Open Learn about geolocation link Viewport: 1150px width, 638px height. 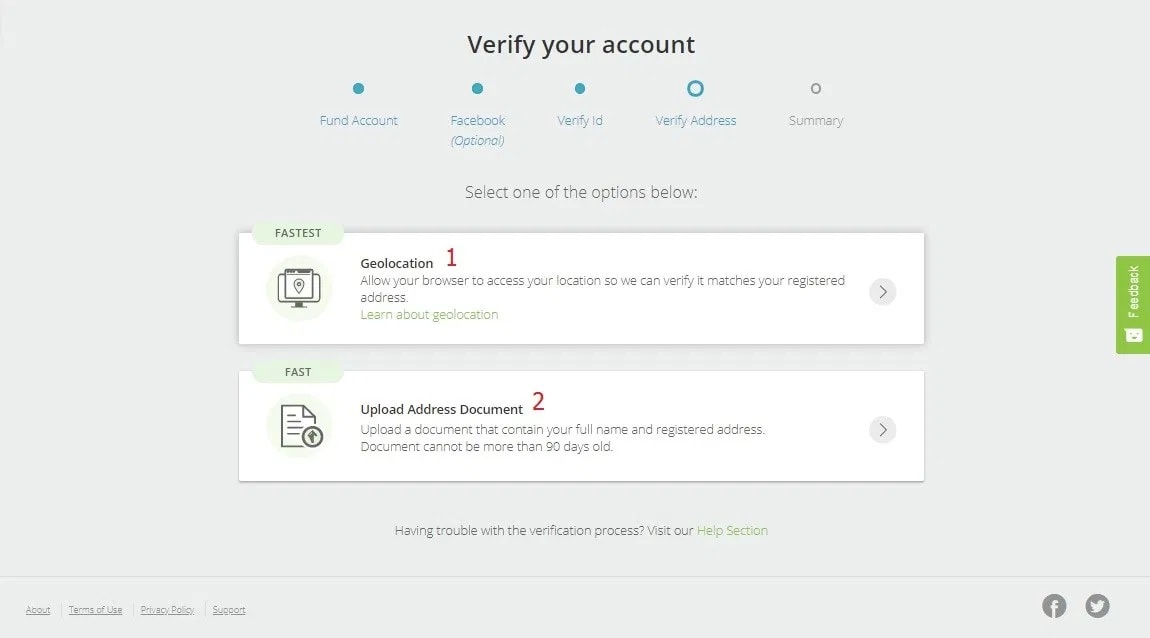(x=429, y=315)
